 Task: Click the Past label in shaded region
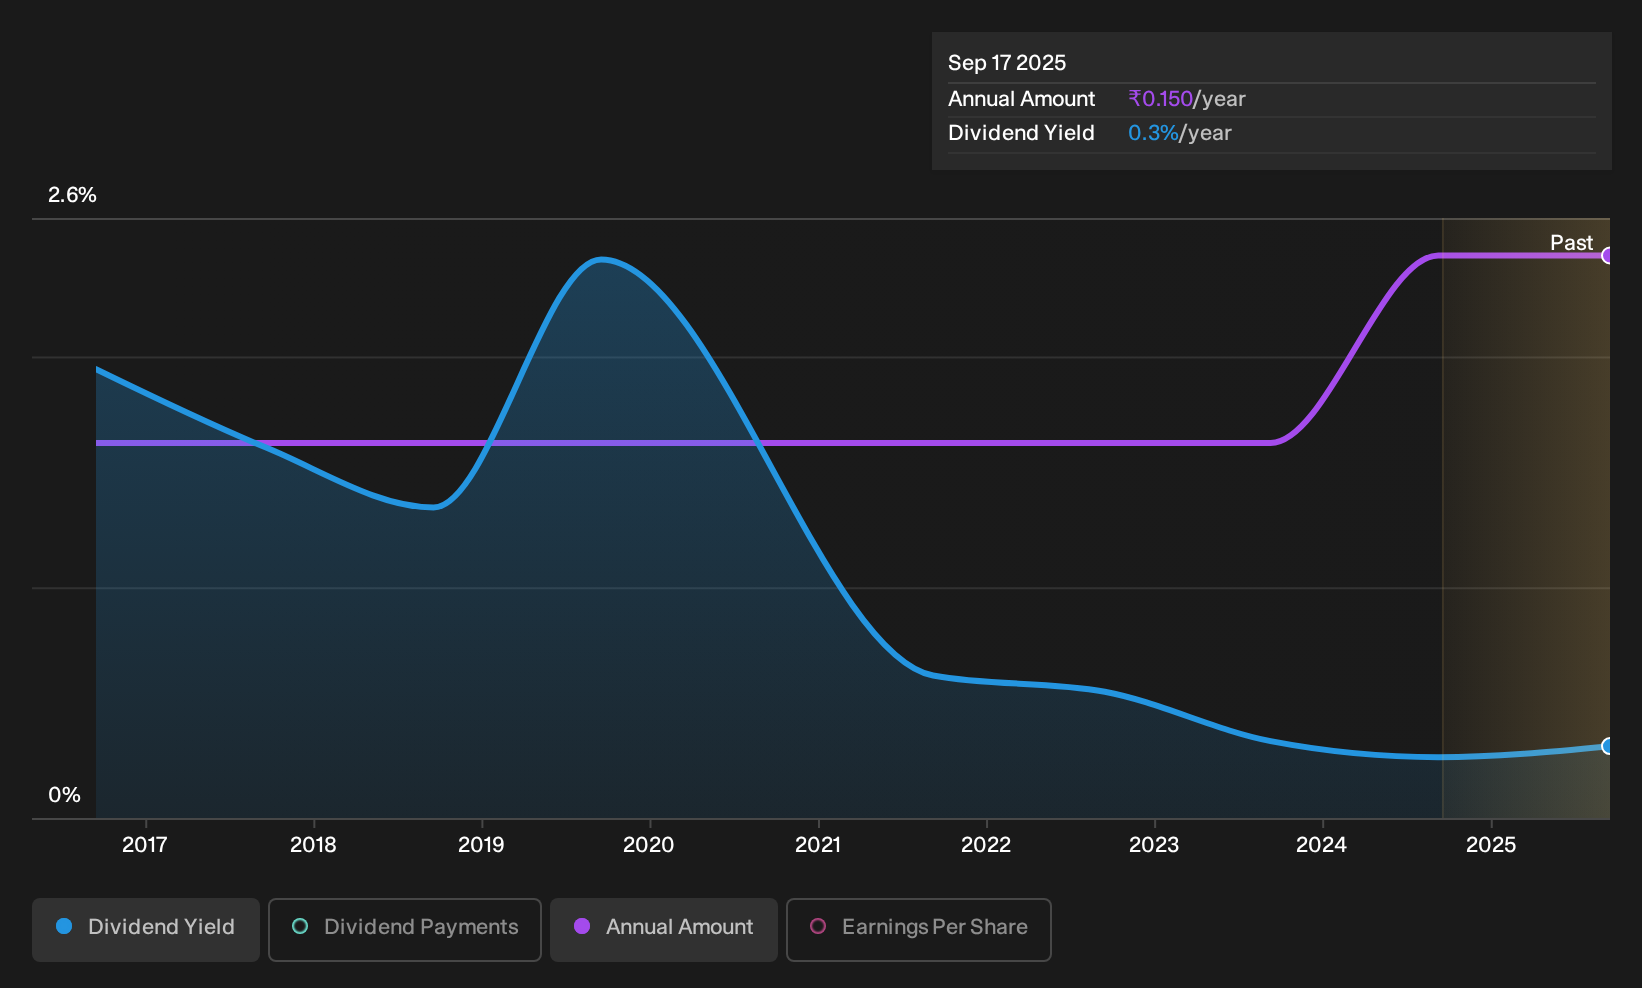1571,243
